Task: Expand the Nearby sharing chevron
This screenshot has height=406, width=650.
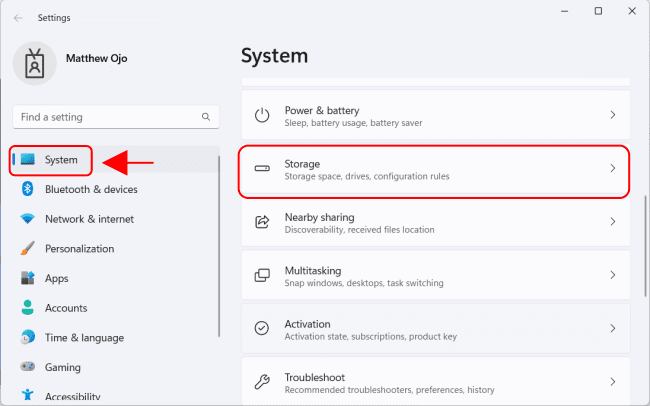Action: pyautogui.click(x=613, y=222)
